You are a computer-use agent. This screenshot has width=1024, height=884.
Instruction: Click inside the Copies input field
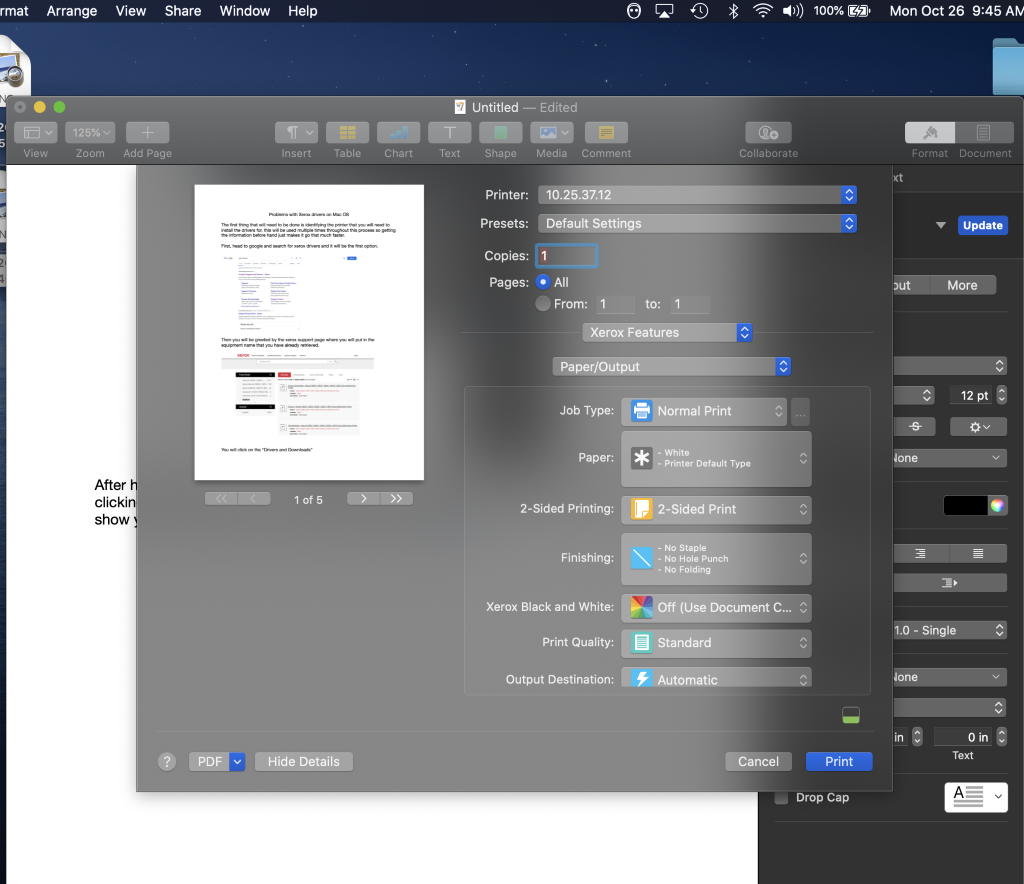[566, 255]
